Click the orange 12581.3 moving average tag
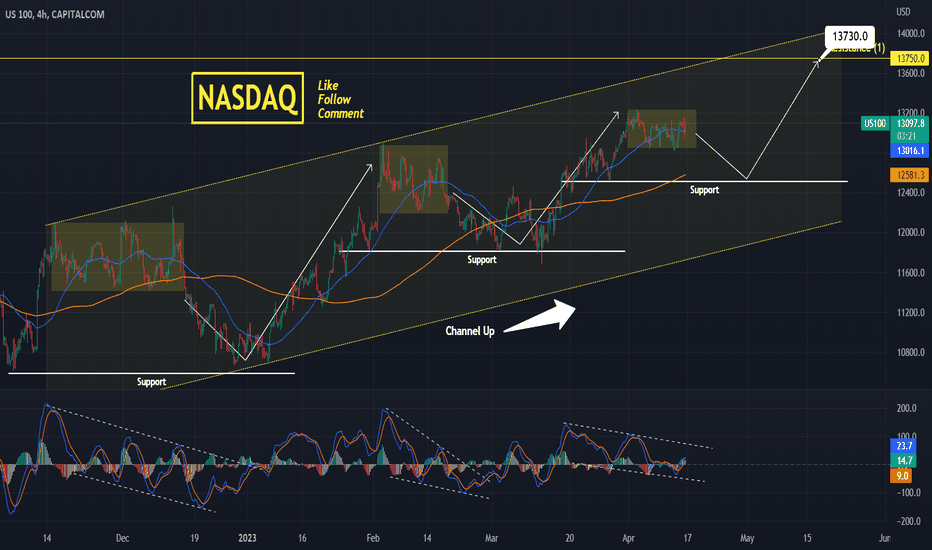Screen dimensions: 932x550 coord(910,175)
